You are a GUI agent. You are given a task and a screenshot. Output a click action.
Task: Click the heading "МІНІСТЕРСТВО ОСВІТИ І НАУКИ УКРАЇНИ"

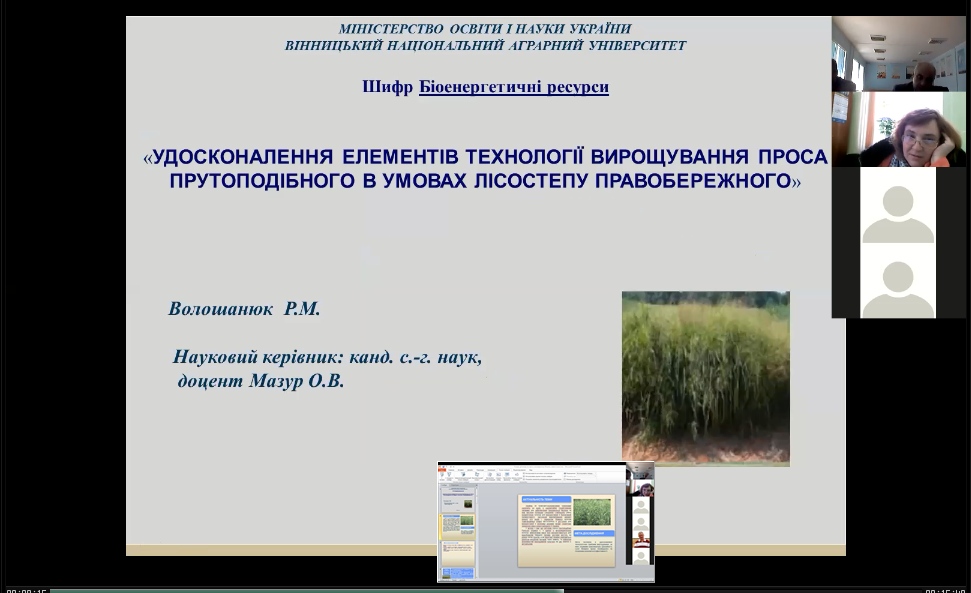click(485, 28)
